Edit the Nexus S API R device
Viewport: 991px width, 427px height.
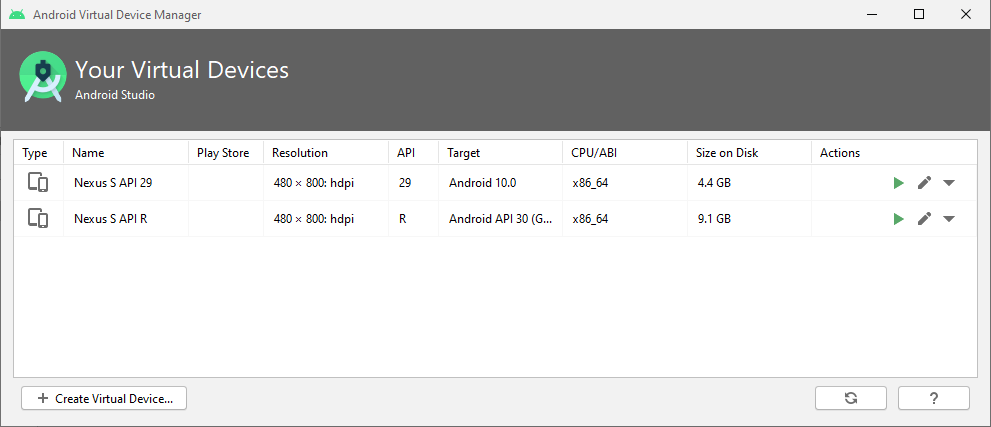[x=924, y=219]
